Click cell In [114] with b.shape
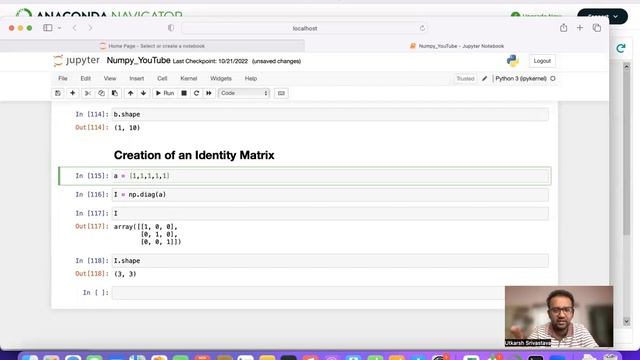 [330, 114]
